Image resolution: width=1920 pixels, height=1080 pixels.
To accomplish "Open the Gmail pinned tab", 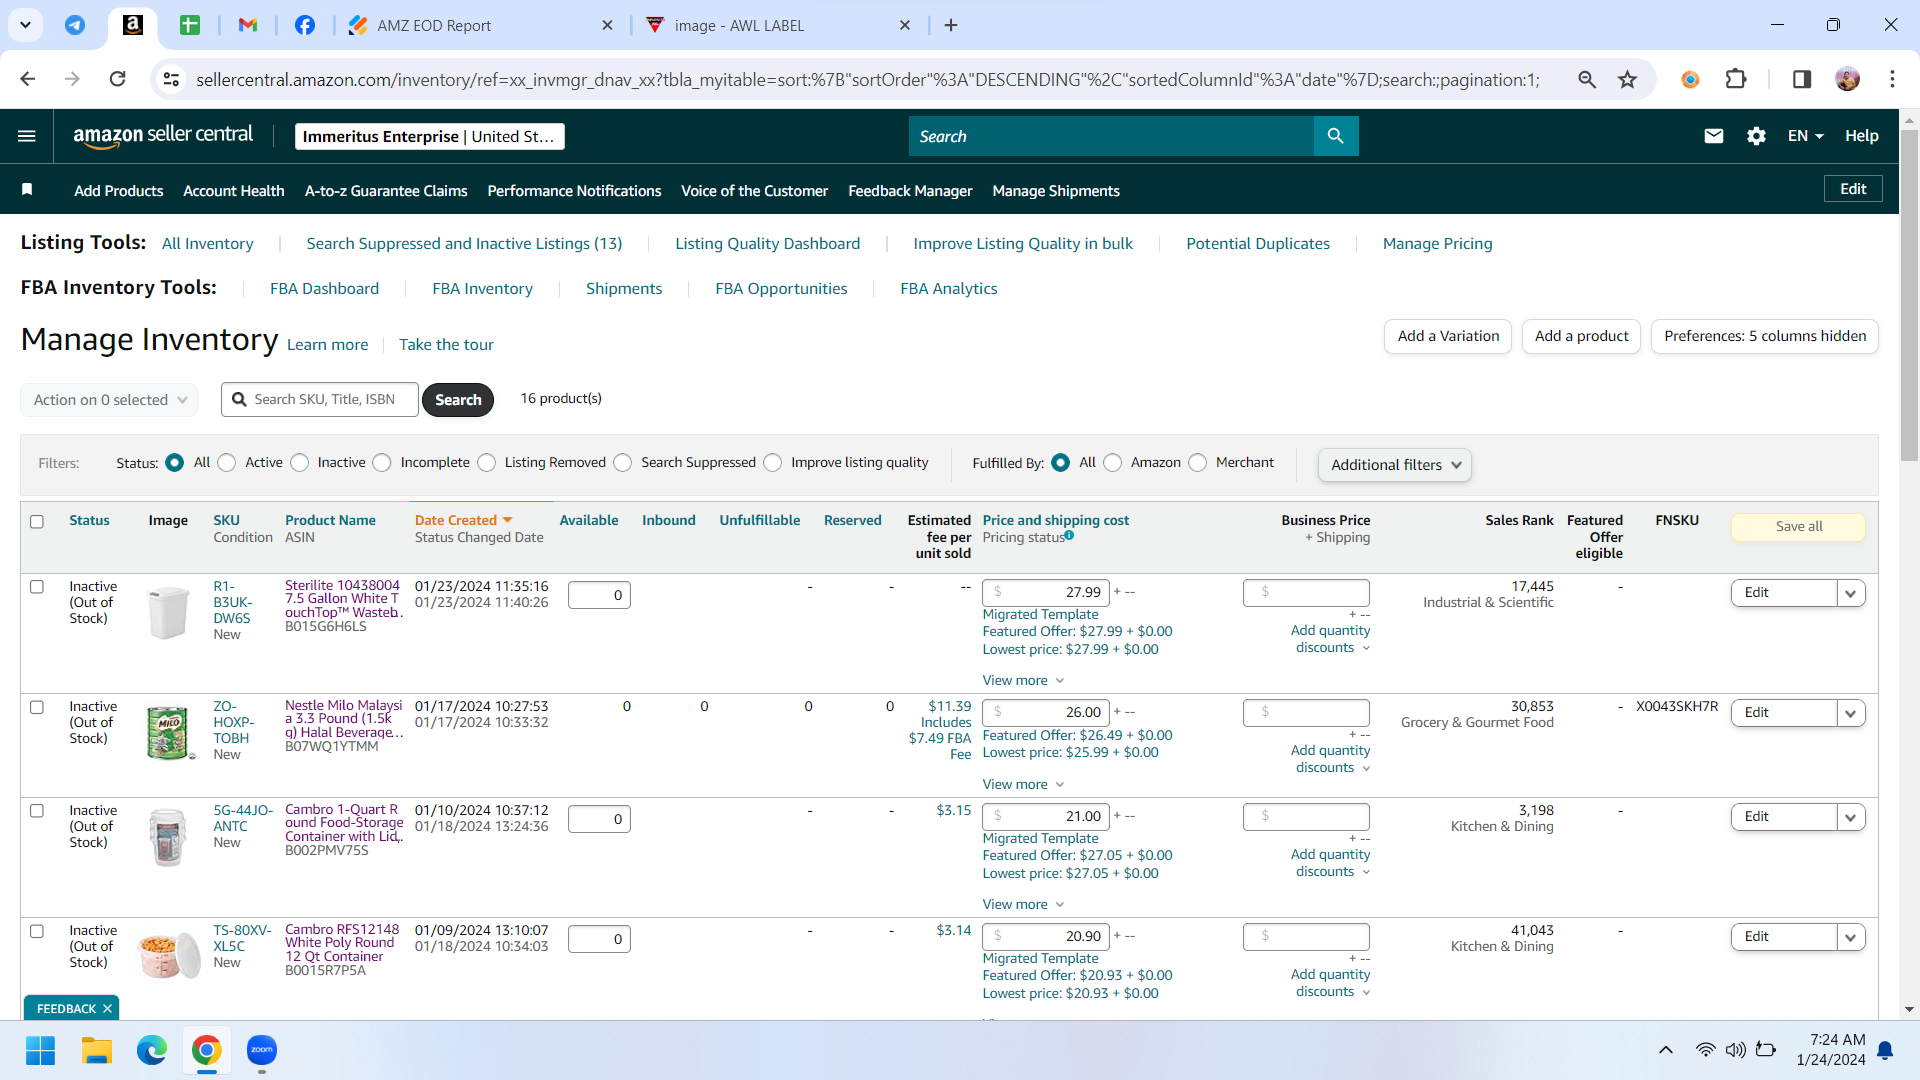I will (x=248, y=25).
